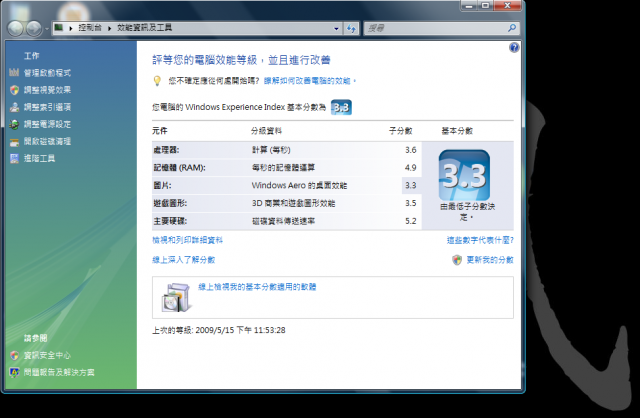
Task: Select the 控制台 breadcrumb
Action: coord(90,28)
